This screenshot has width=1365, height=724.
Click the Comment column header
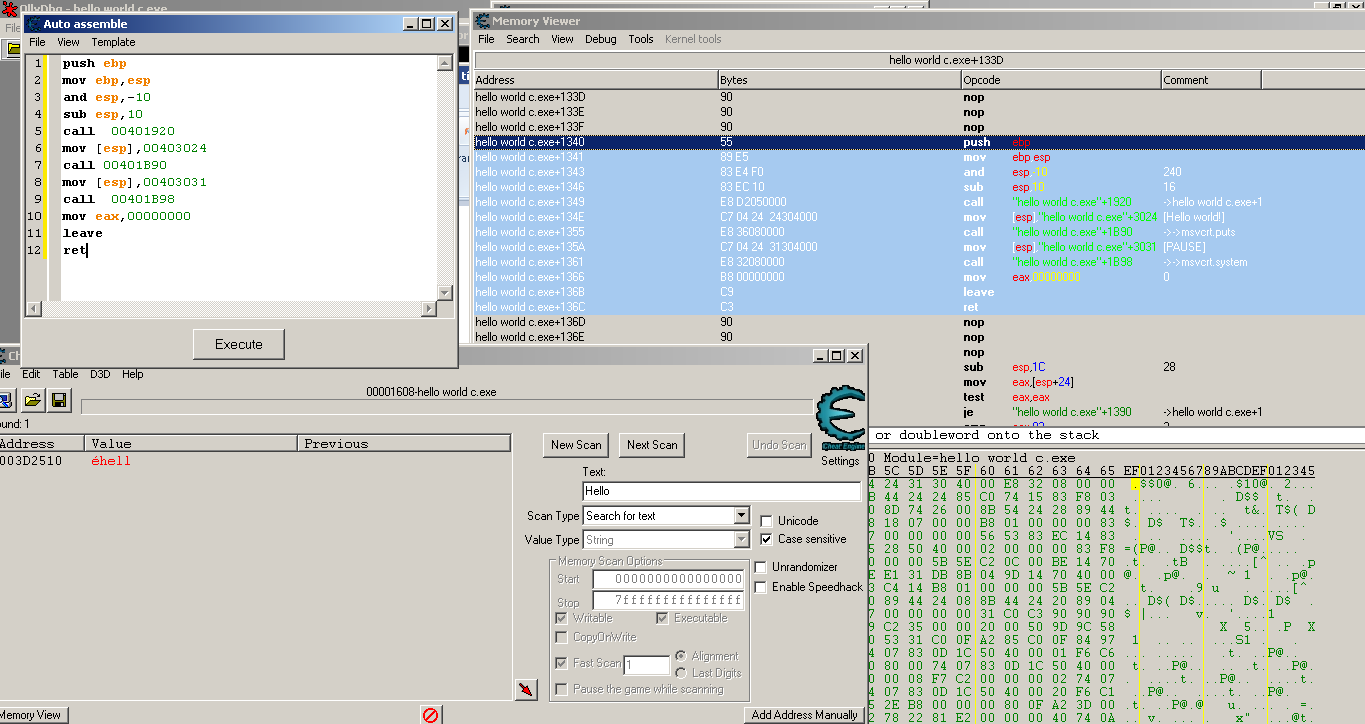(1211, 80)
